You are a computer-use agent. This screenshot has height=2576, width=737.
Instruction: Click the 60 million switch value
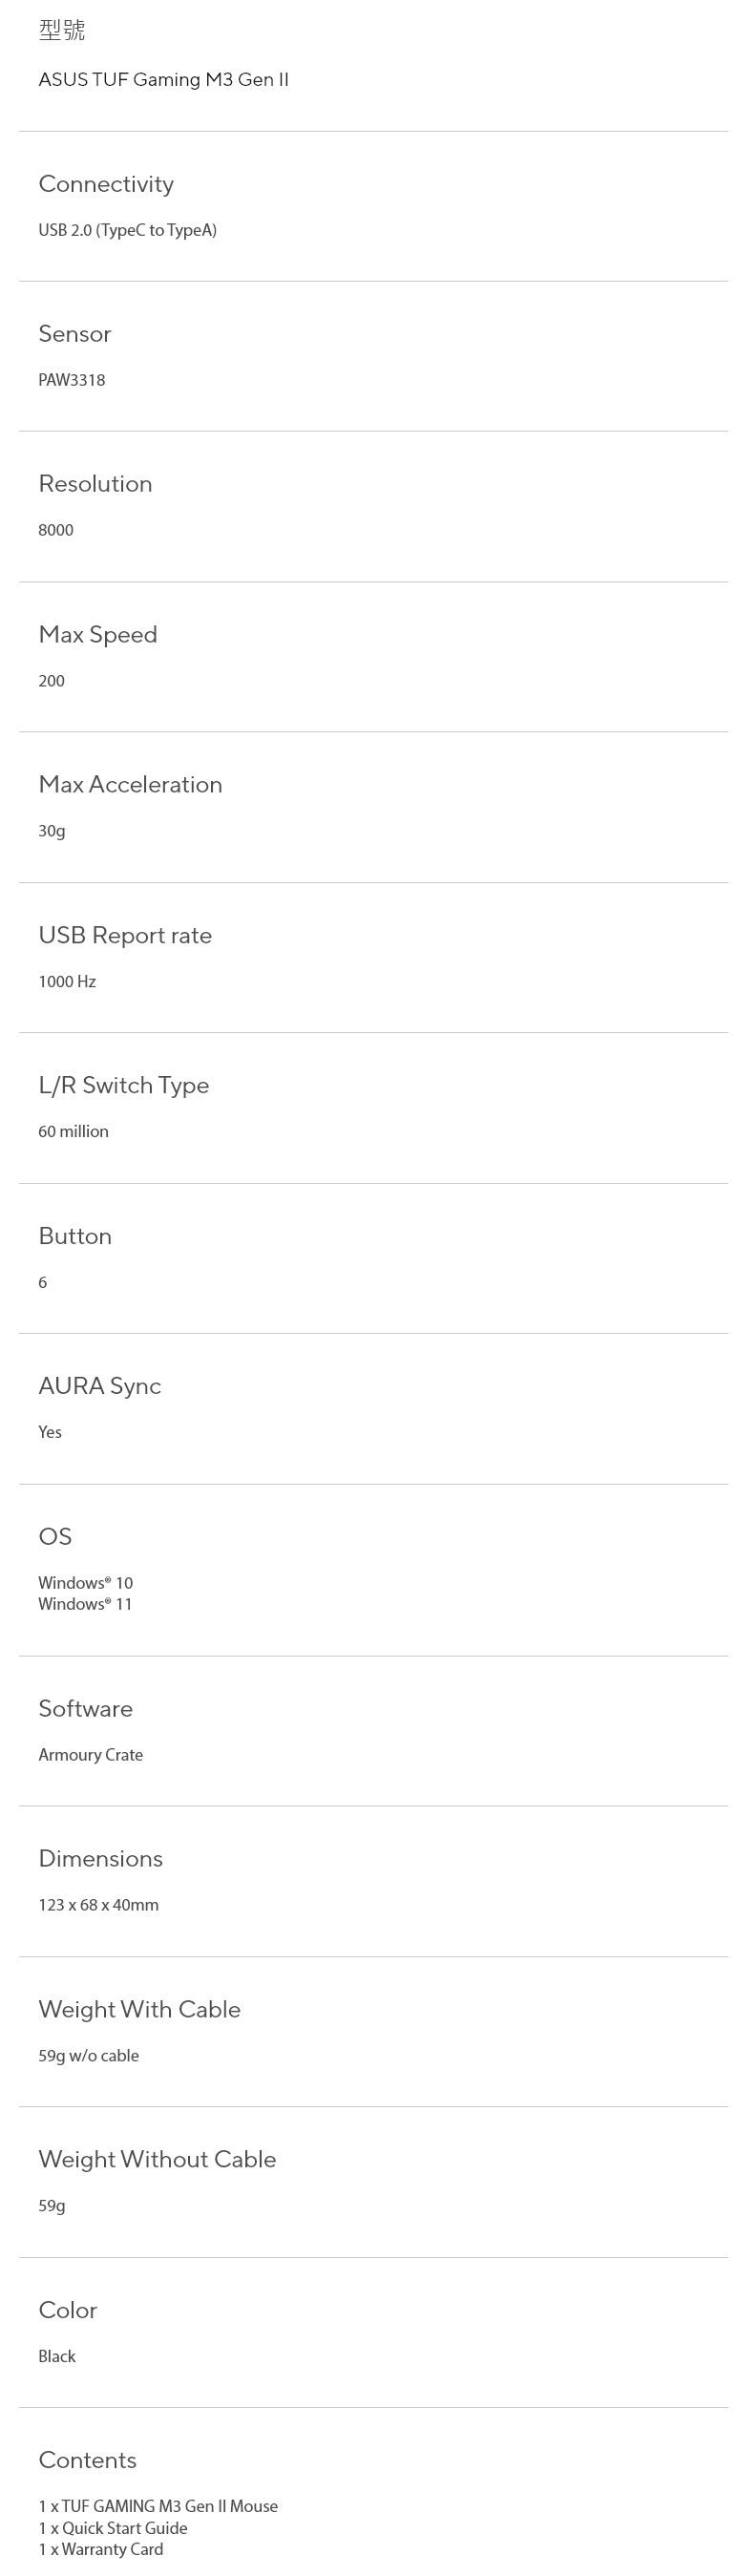[x=73, y=1131]
